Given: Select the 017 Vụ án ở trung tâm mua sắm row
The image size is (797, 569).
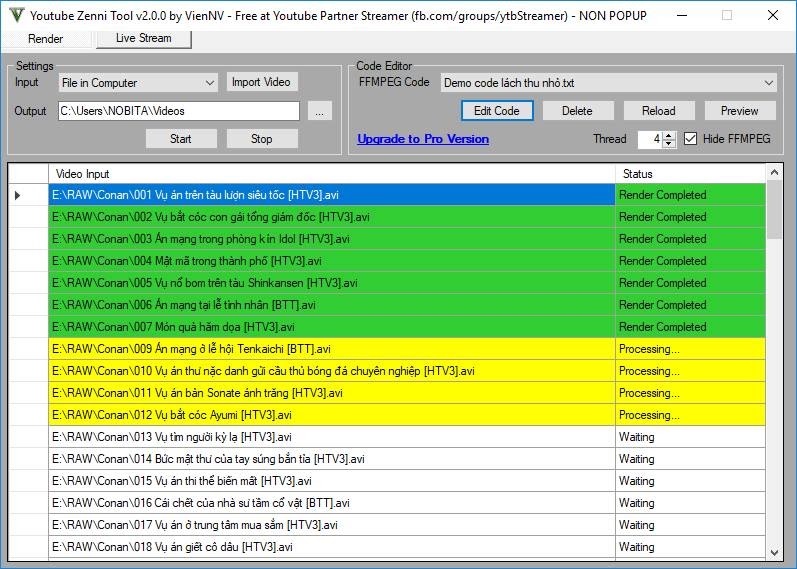Looking at the screenshot, I should (332, 525).
